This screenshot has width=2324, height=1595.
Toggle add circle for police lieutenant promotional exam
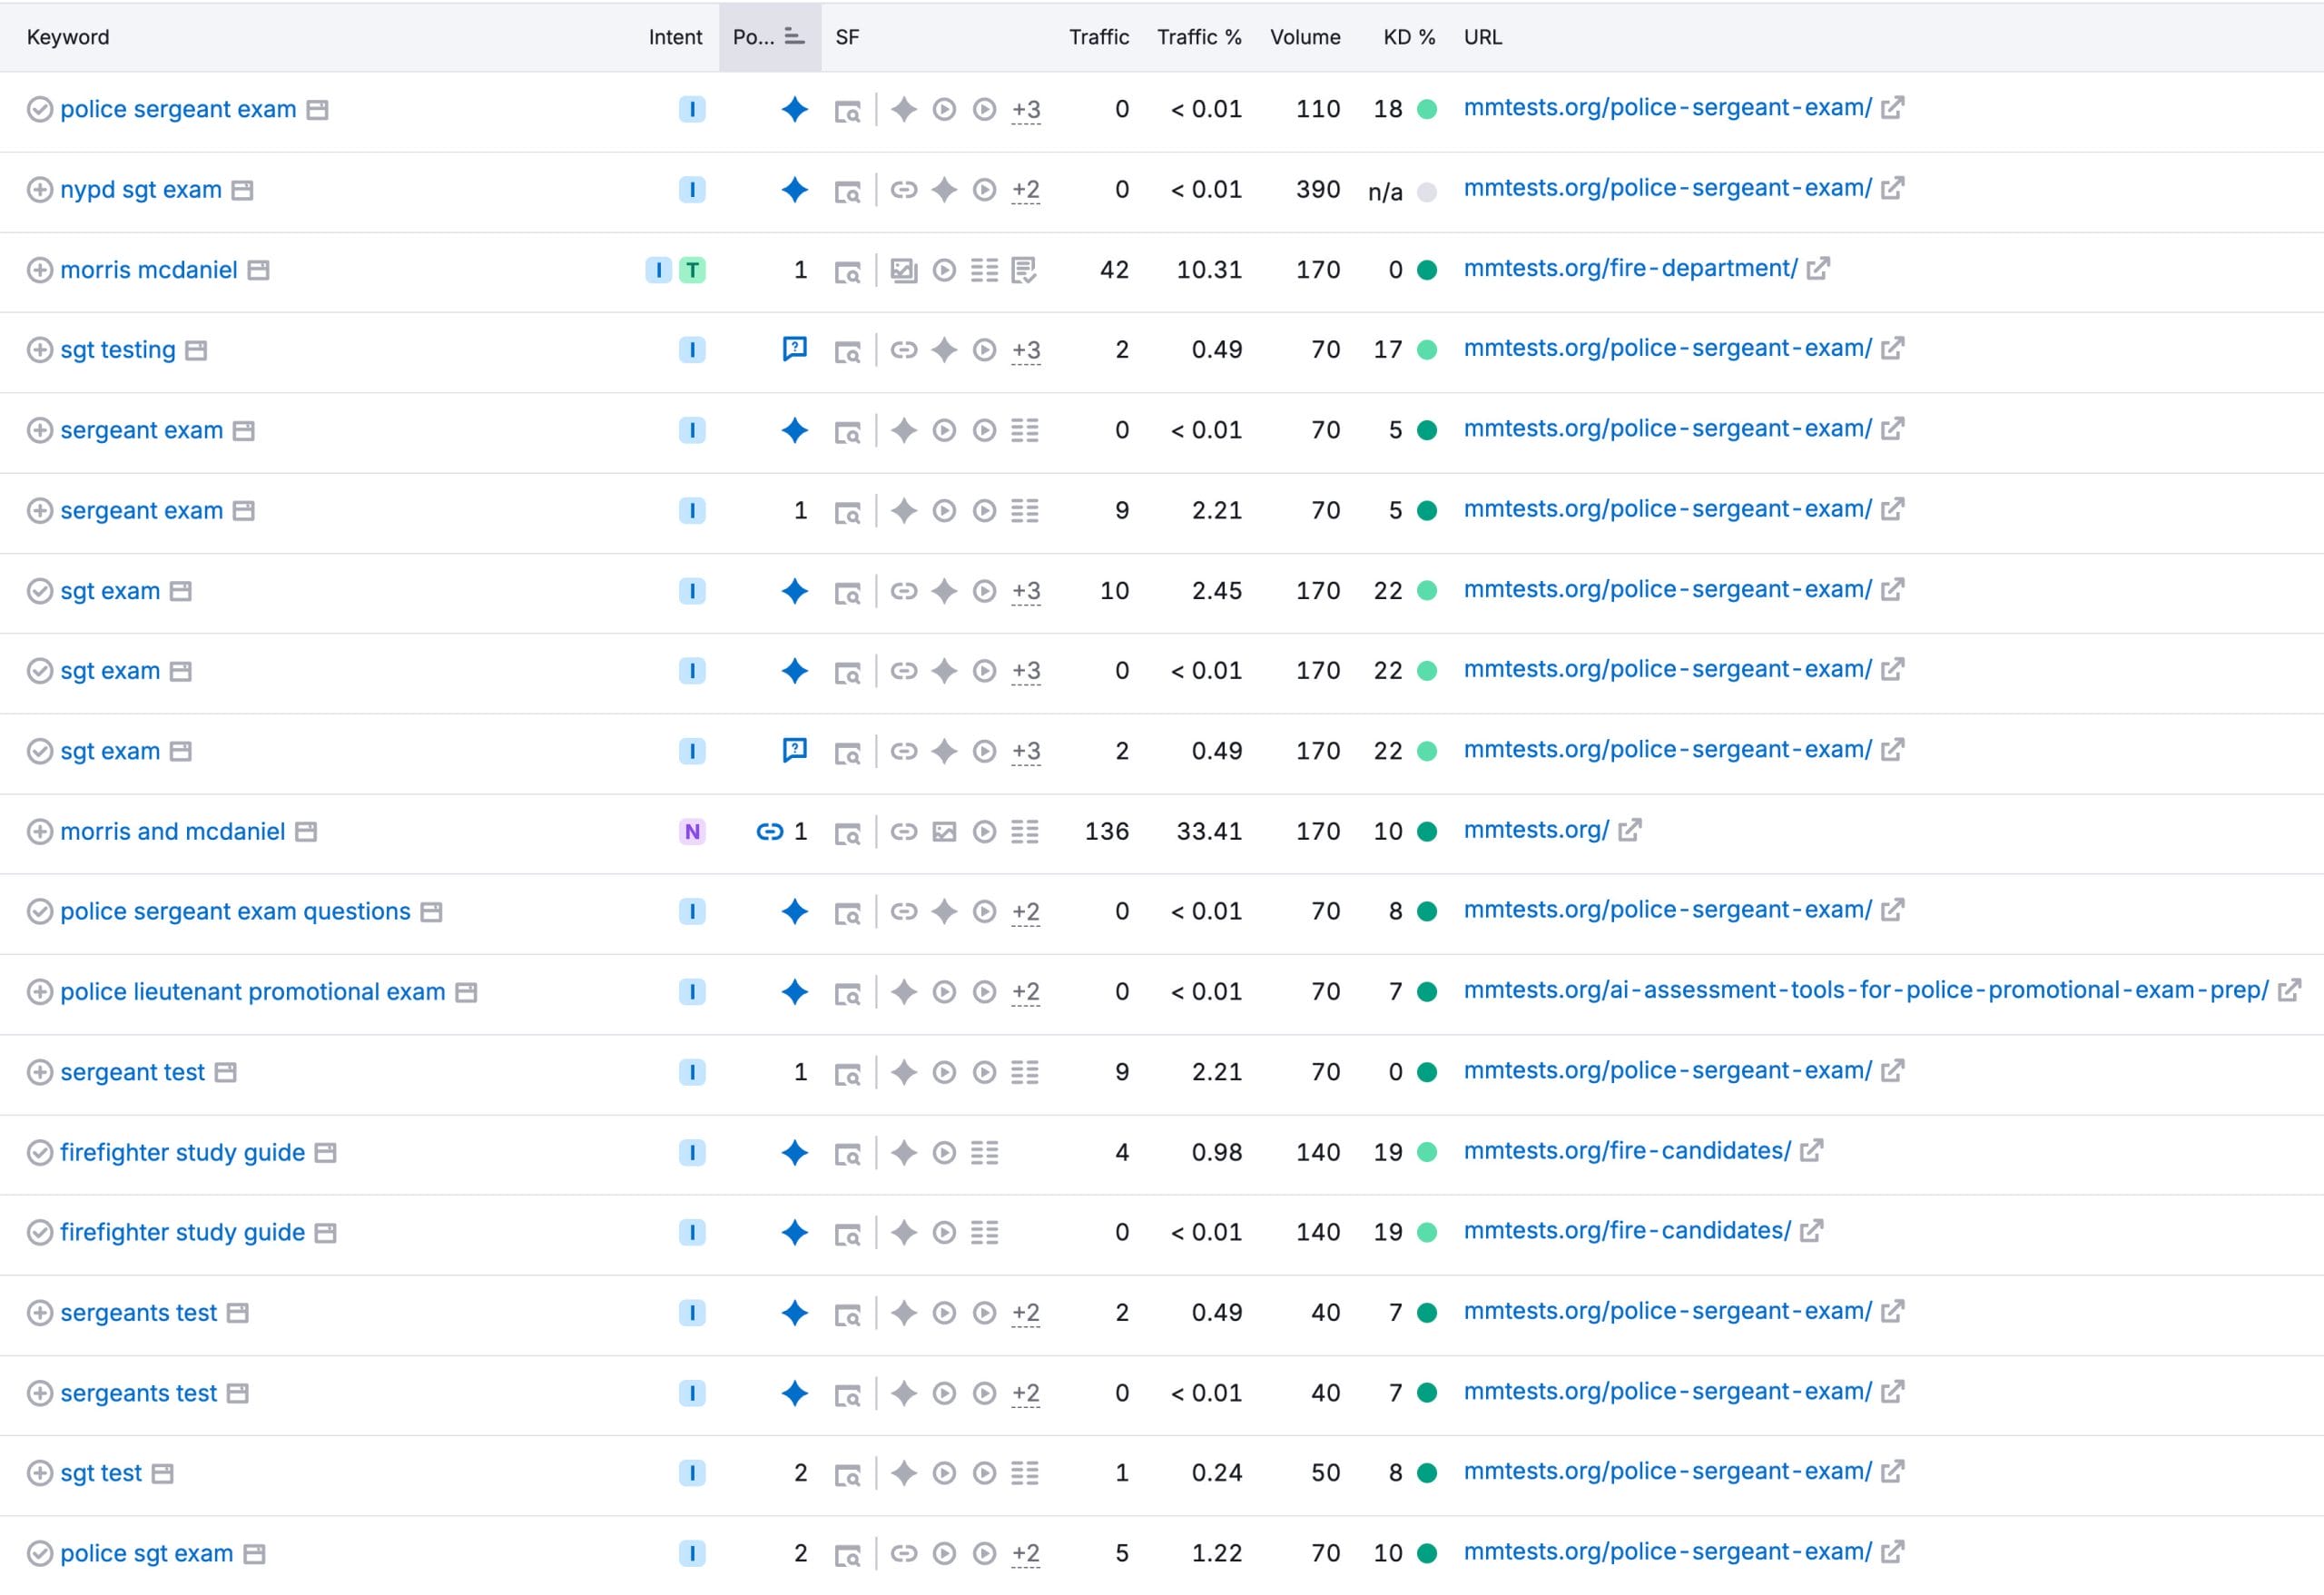coord(39,992)
